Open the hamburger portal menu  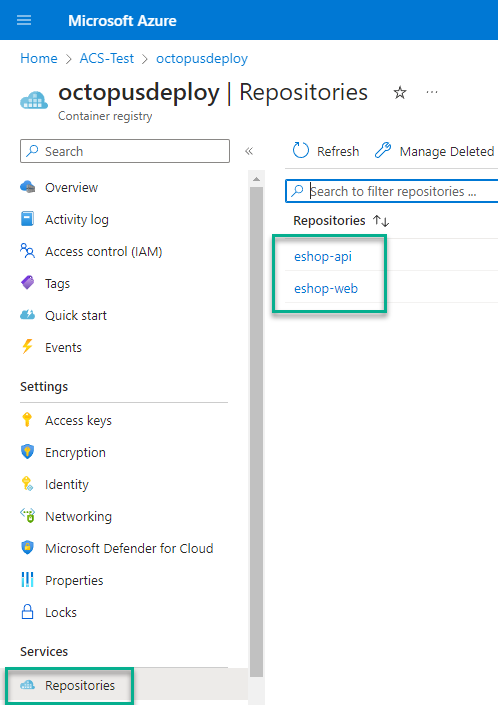(x=24, y=20)
